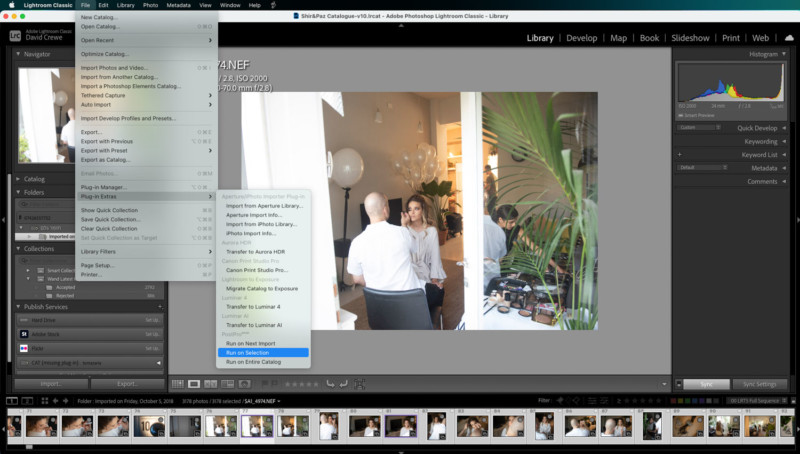Open the scripts menu icon in menu bar
The height and width of the screenshot is (454, 800).
point(273,5)
